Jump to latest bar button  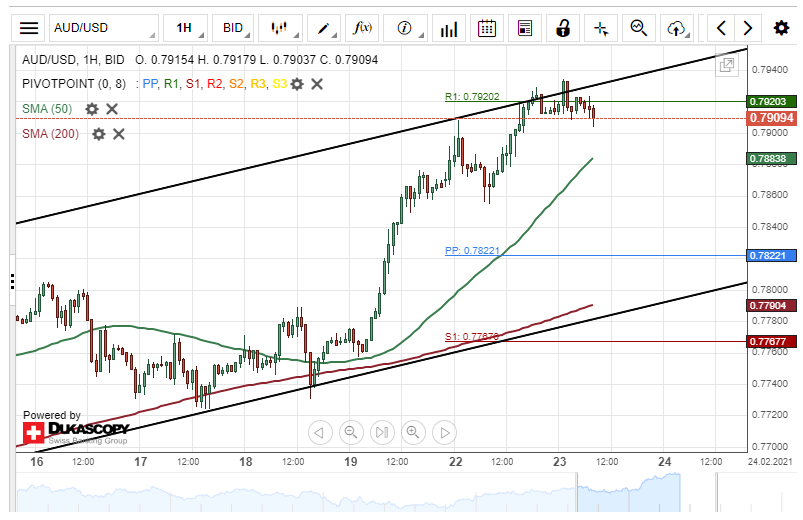[382, 432]
